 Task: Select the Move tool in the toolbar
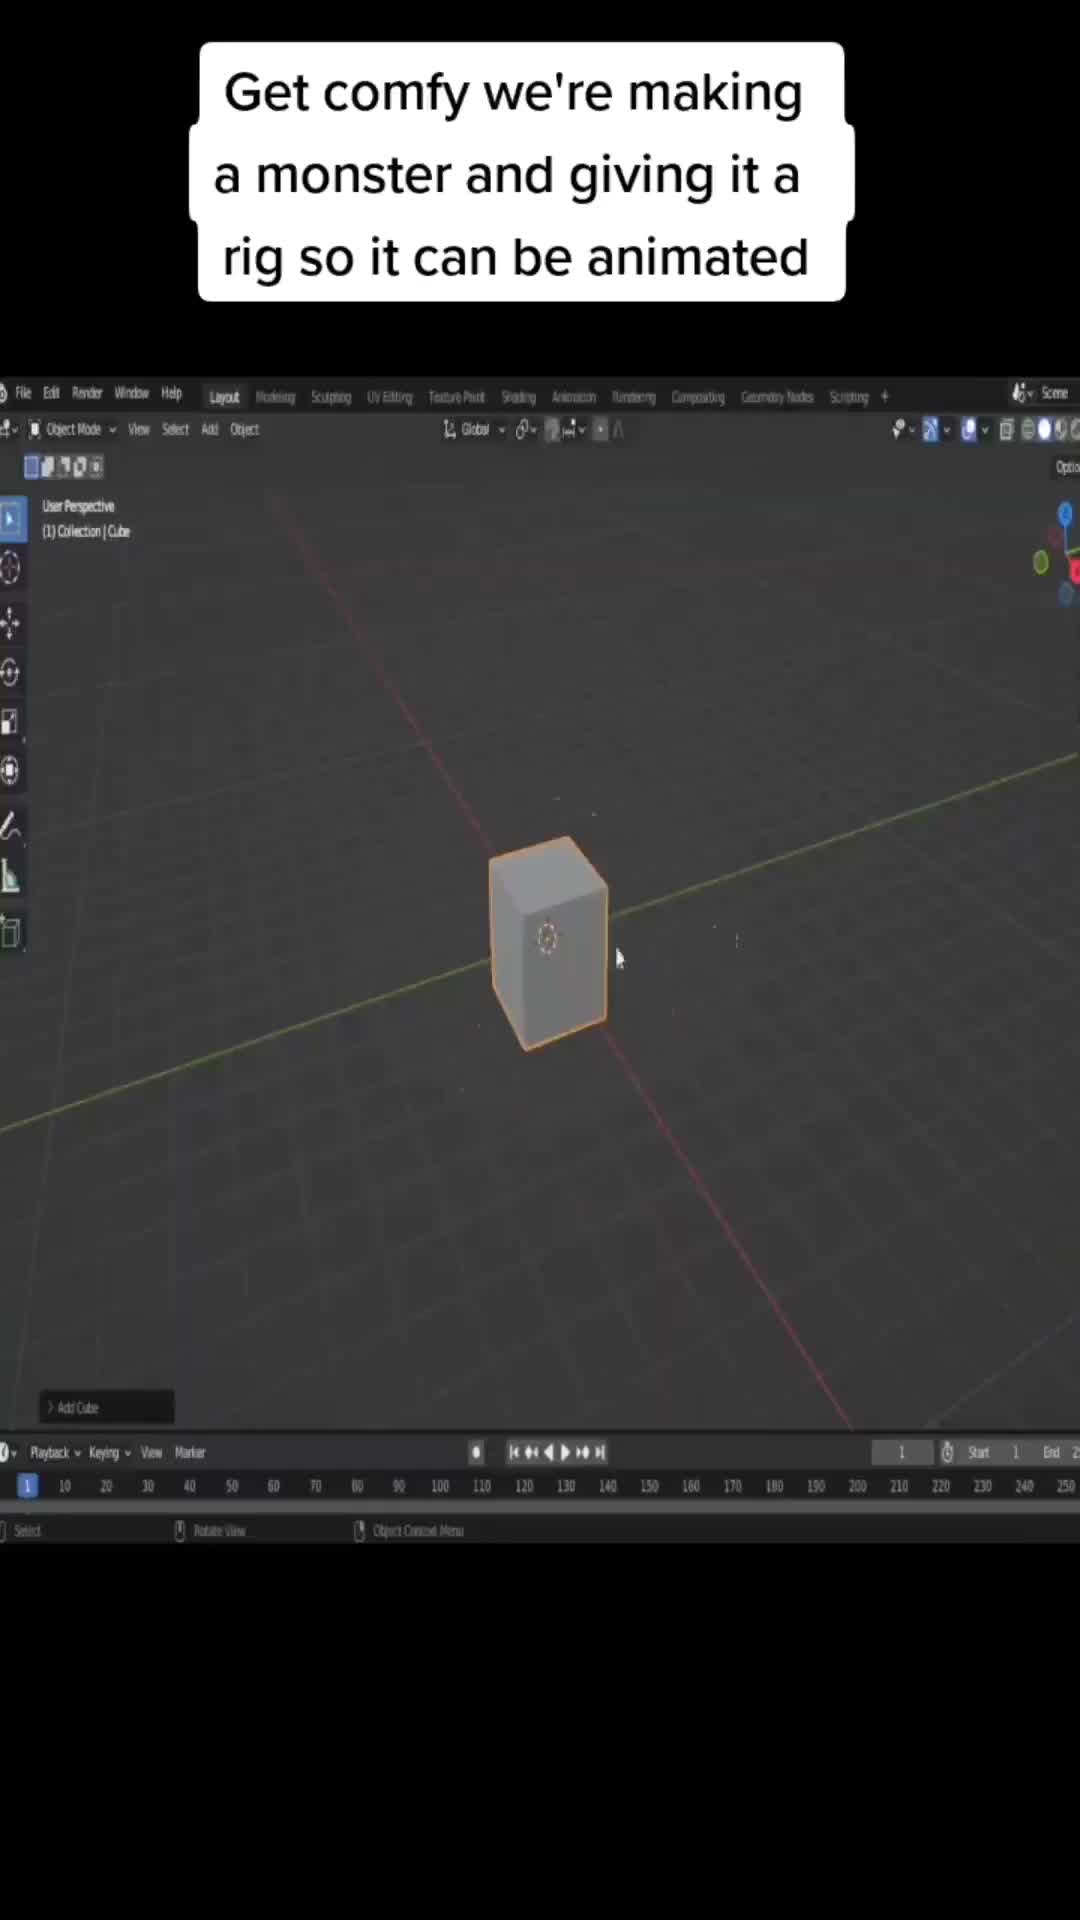[x=11, y=623]
